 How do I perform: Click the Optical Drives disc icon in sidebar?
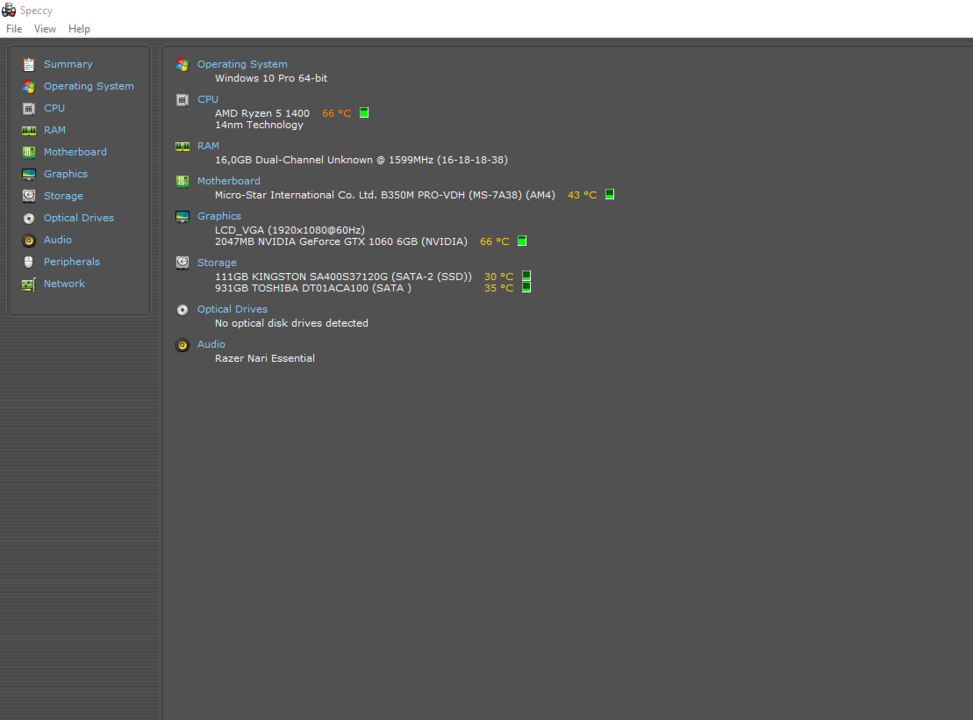tap(29, 218)
